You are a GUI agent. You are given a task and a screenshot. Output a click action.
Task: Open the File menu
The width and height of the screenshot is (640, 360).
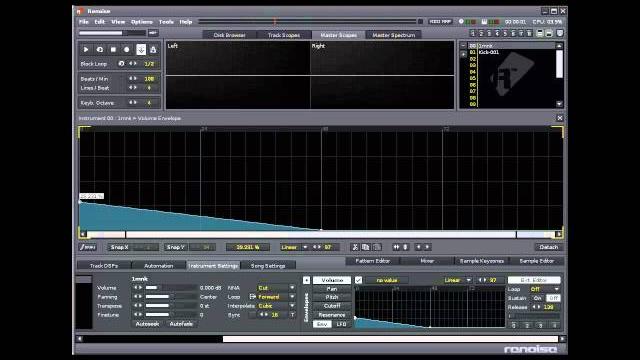point(84,22)
